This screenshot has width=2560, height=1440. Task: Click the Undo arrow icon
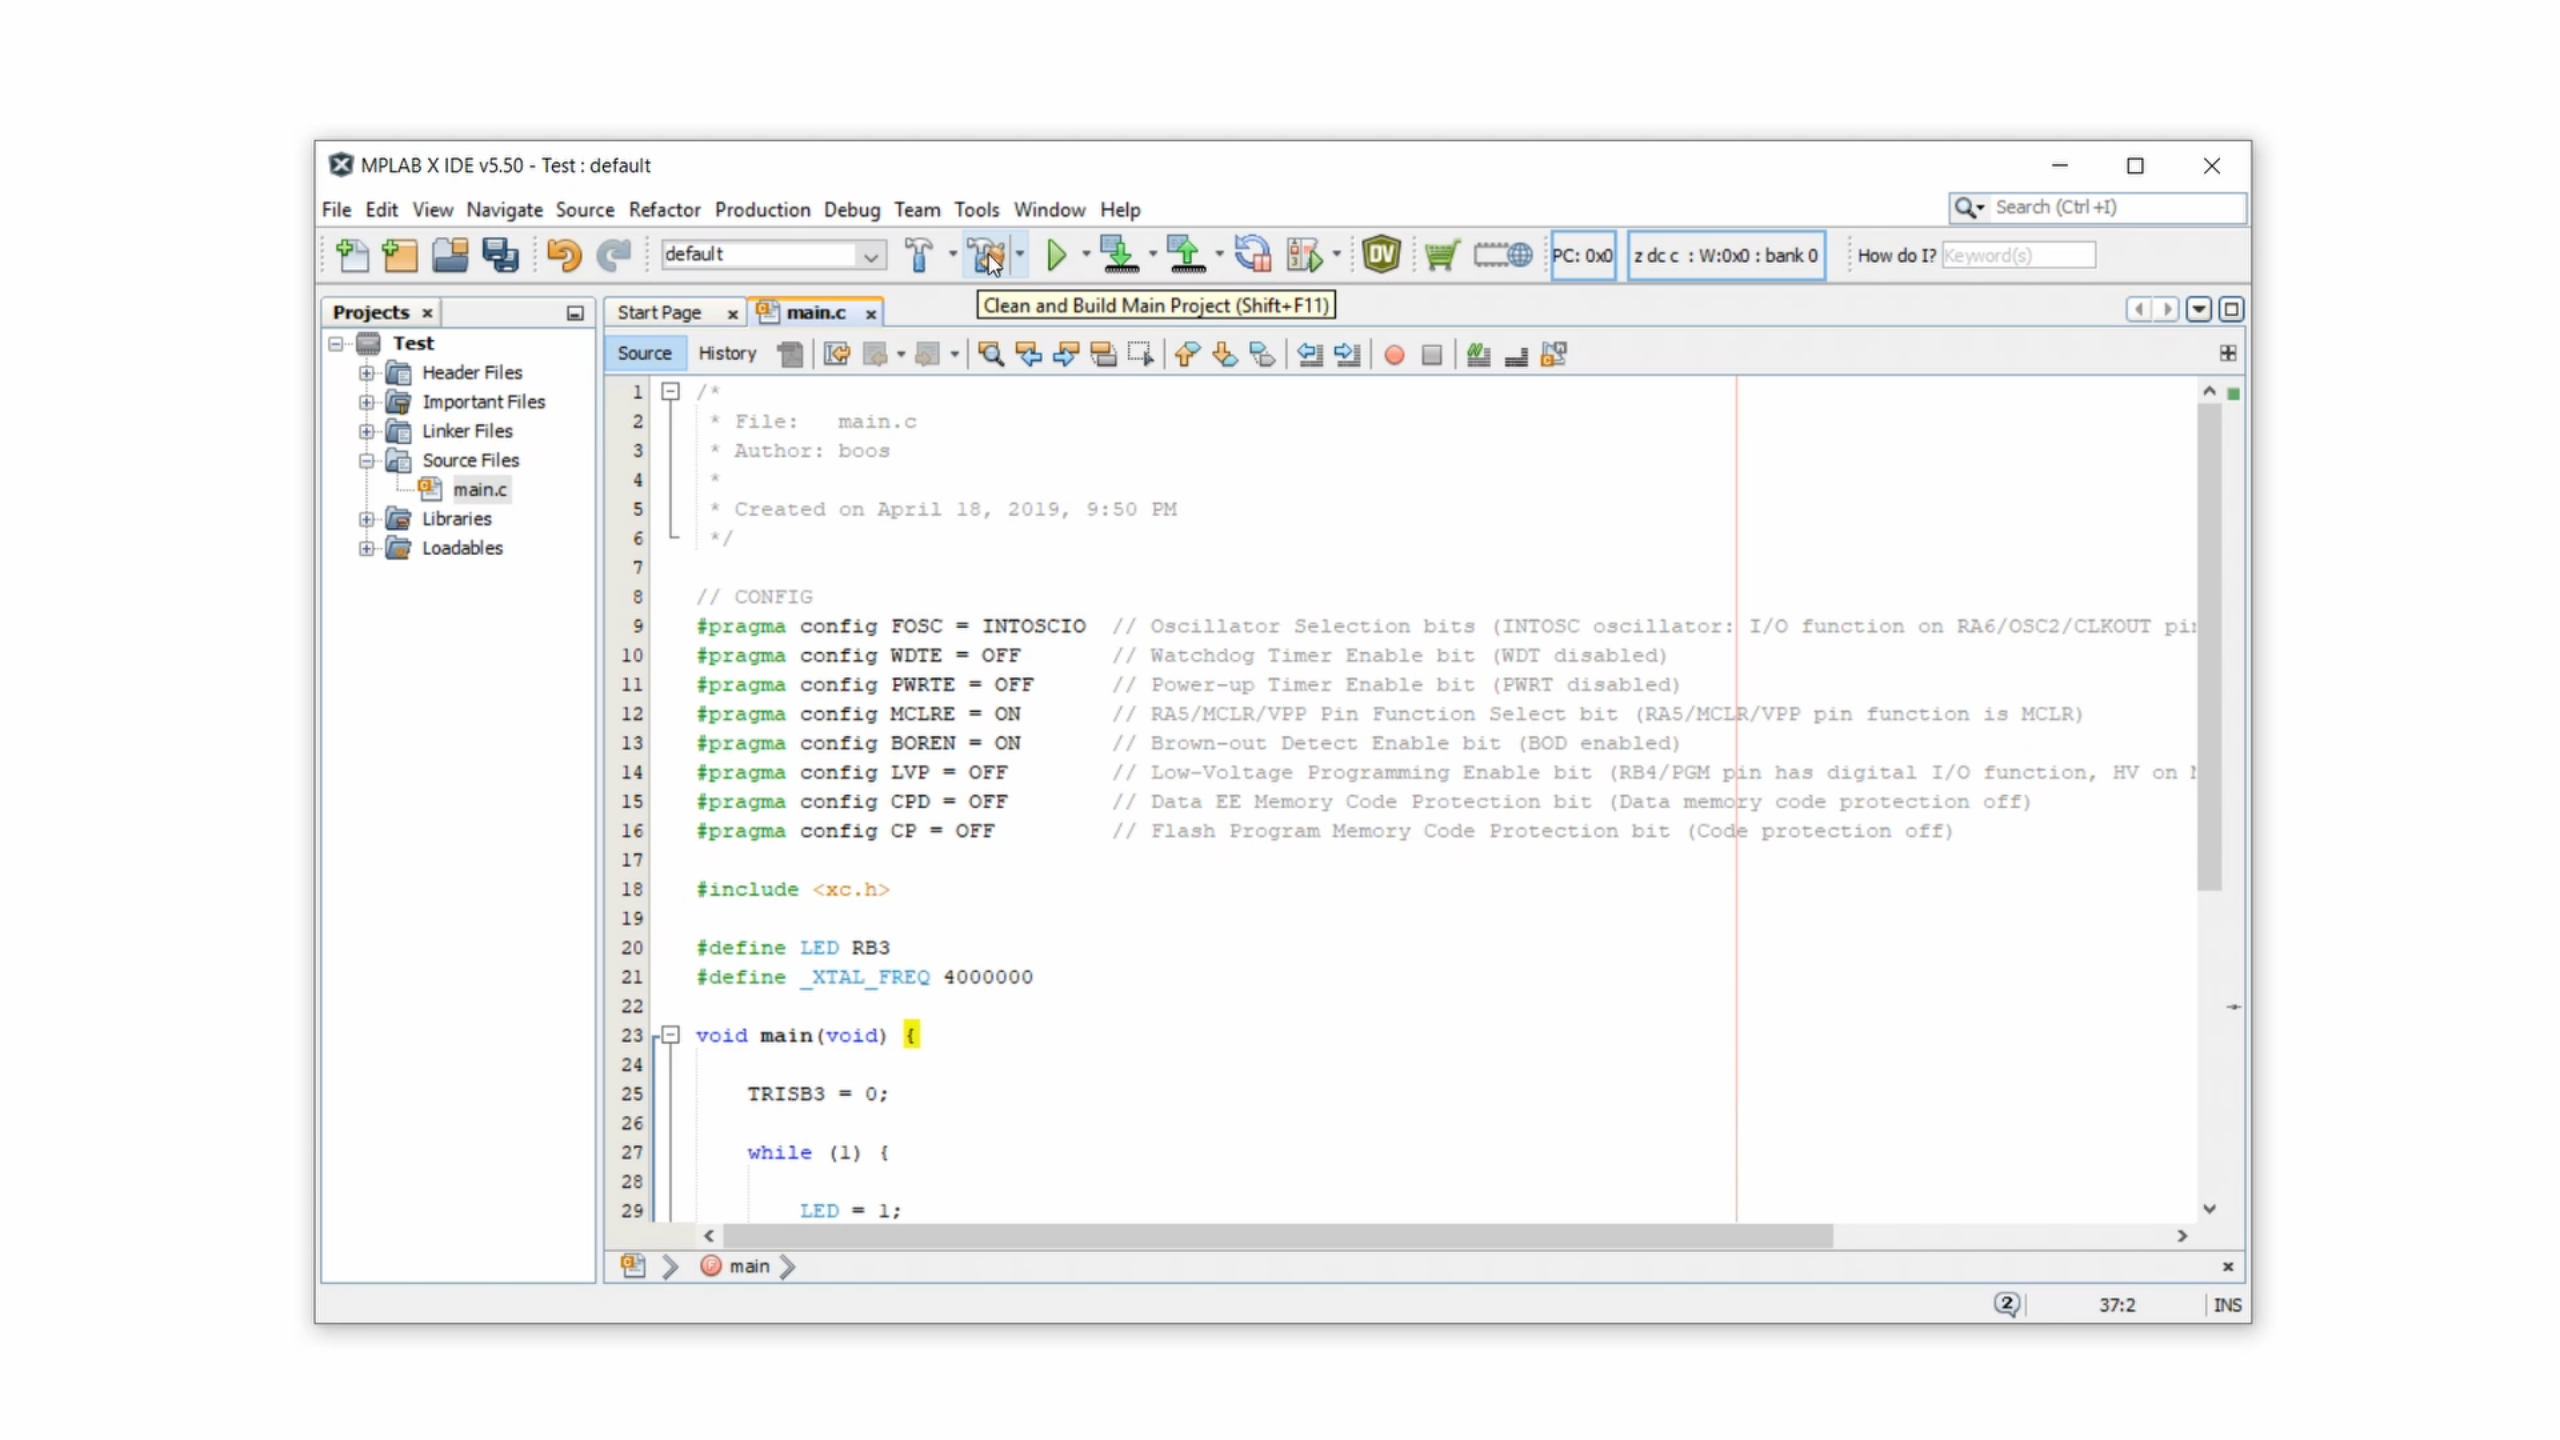[x=563, y=255]
